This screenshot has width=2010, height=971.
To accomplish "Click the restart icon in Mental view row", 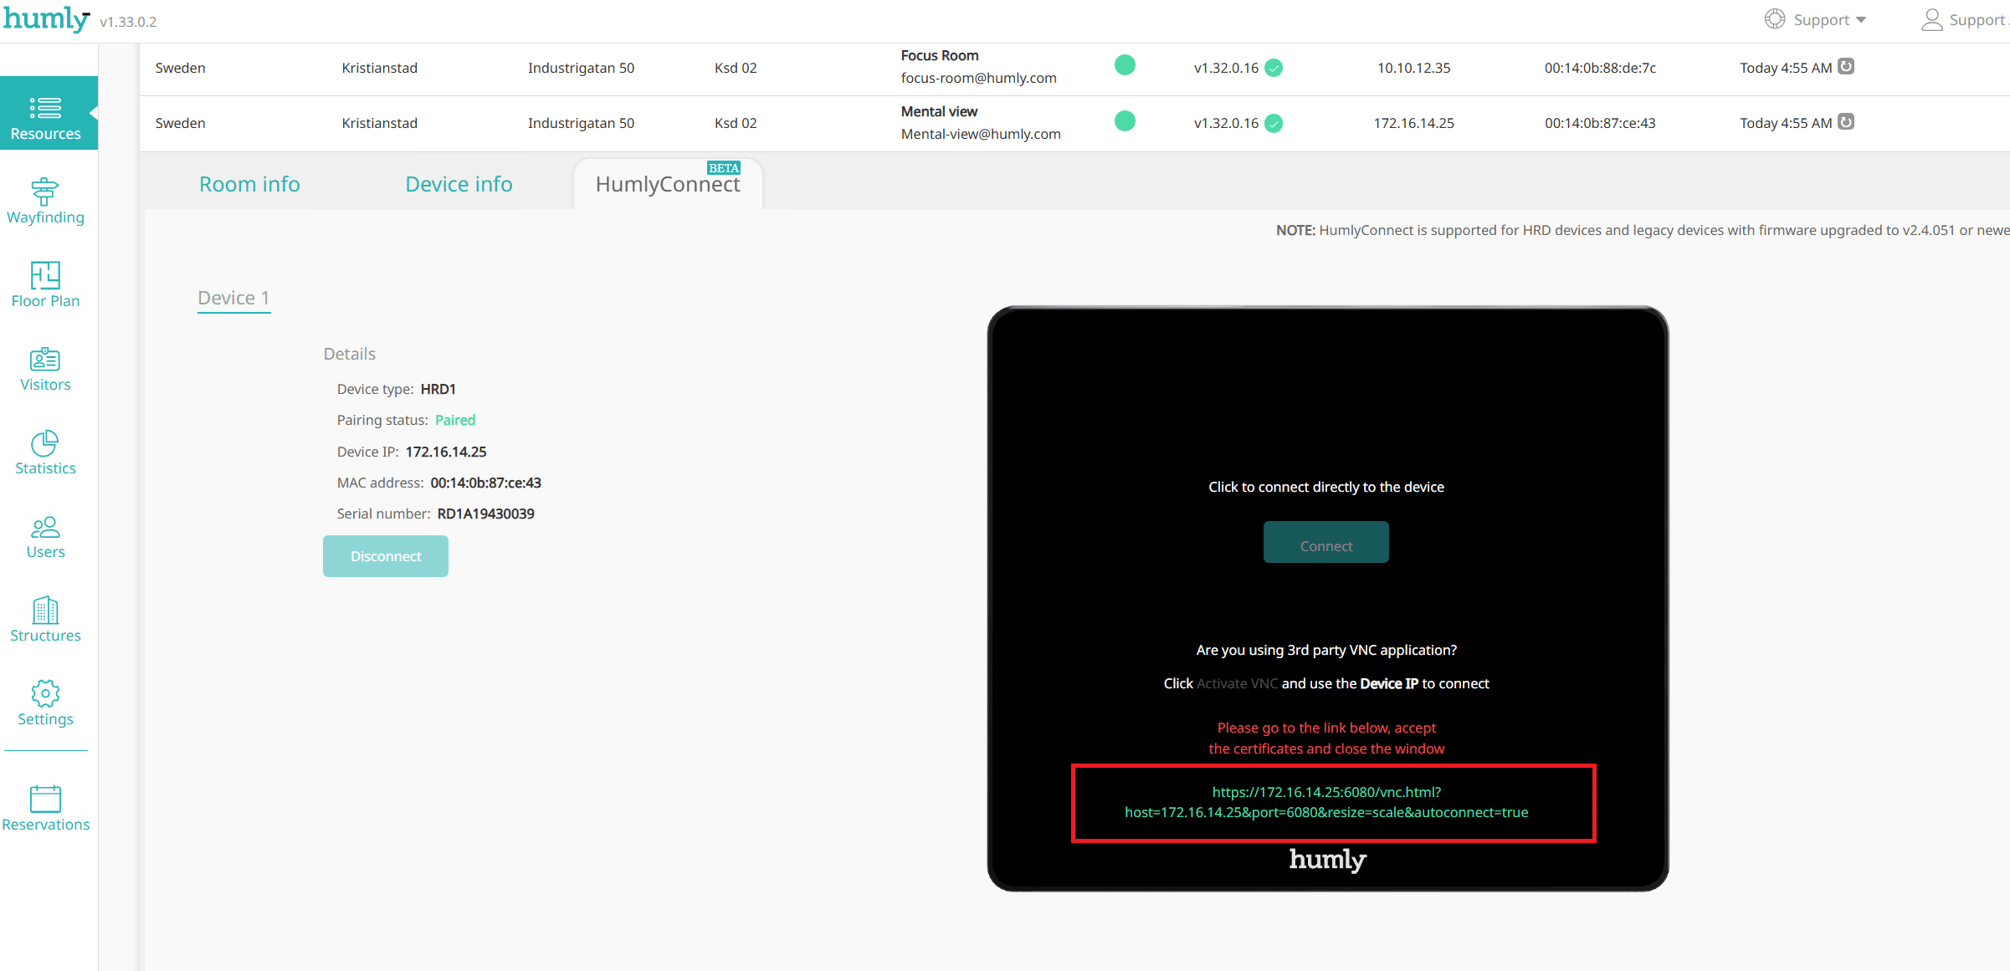I will click(1847, 121).
